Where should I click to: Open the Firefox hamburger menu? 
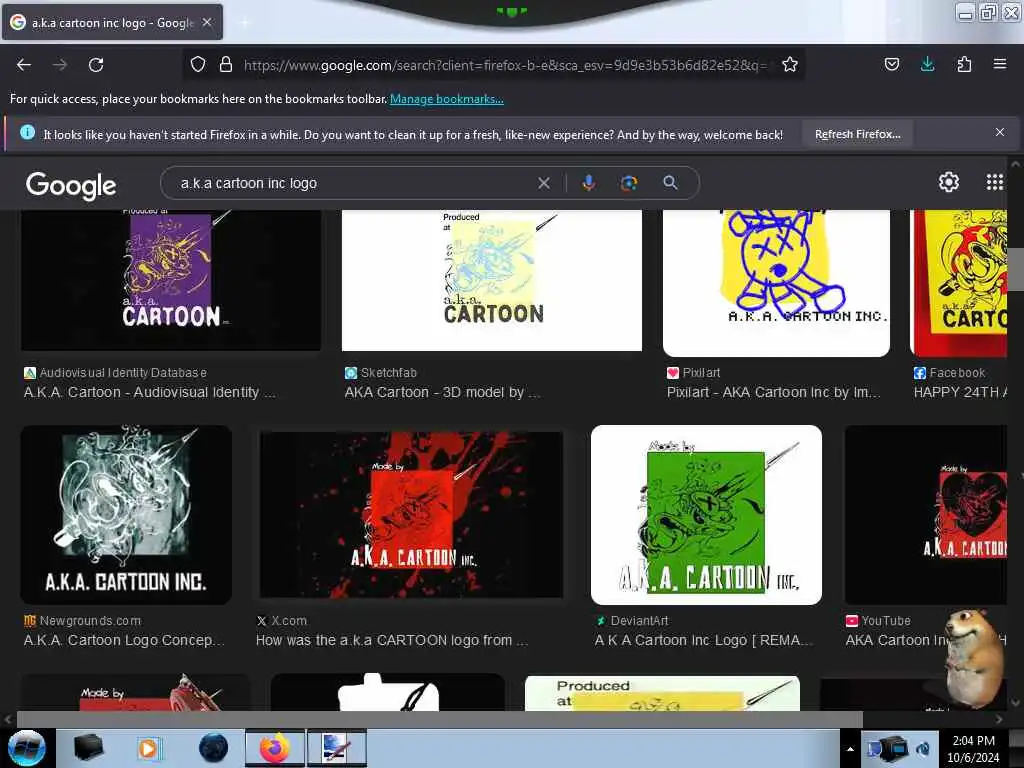pos(1000,64)
